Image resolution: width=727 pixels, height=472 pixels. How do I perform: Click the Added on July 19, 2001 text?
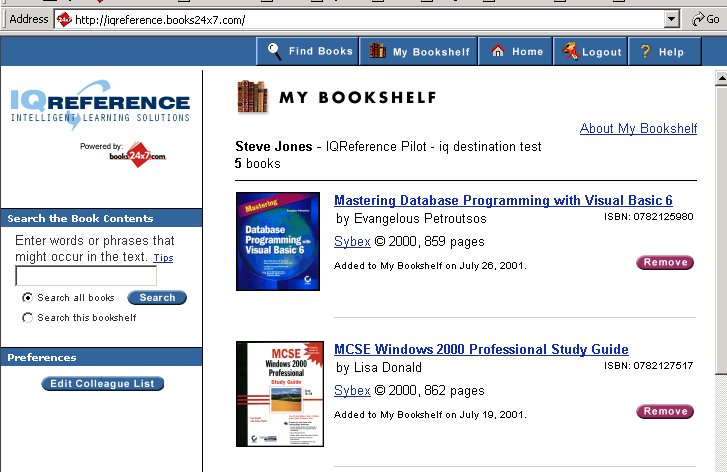point(430,415)
